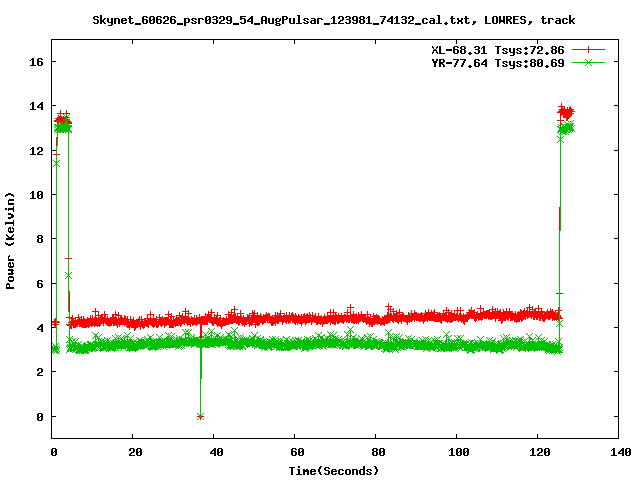Click the green YR legend line sample
This screenshot has height=480, width=640.
coord(588,62)
